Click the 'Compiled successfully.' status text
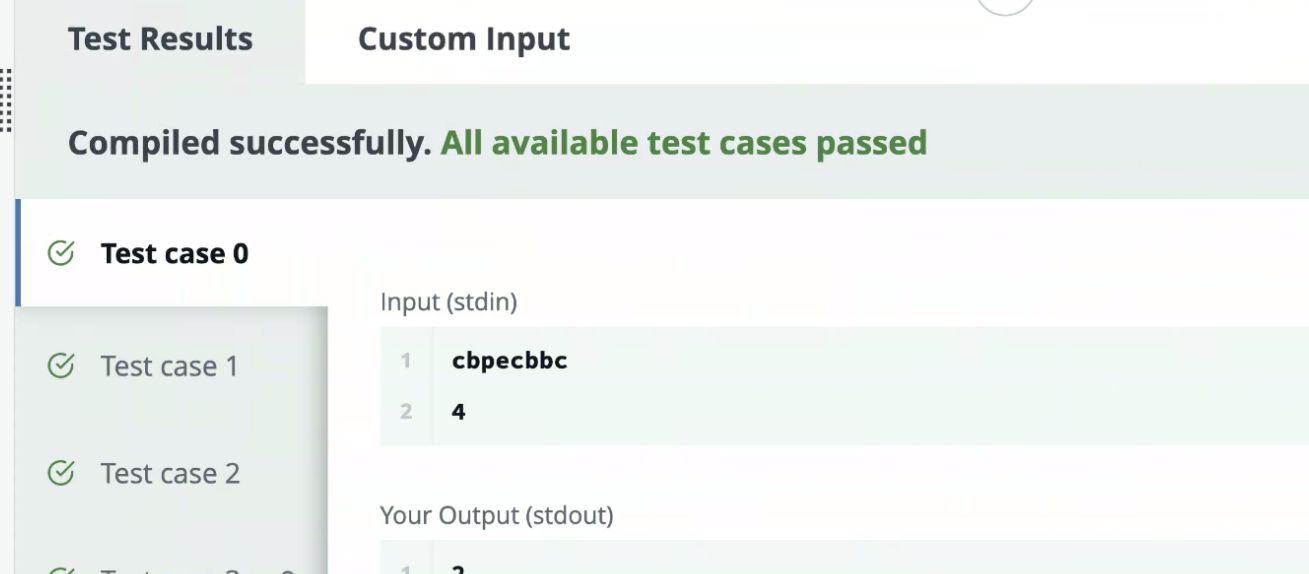 point(249,143)
